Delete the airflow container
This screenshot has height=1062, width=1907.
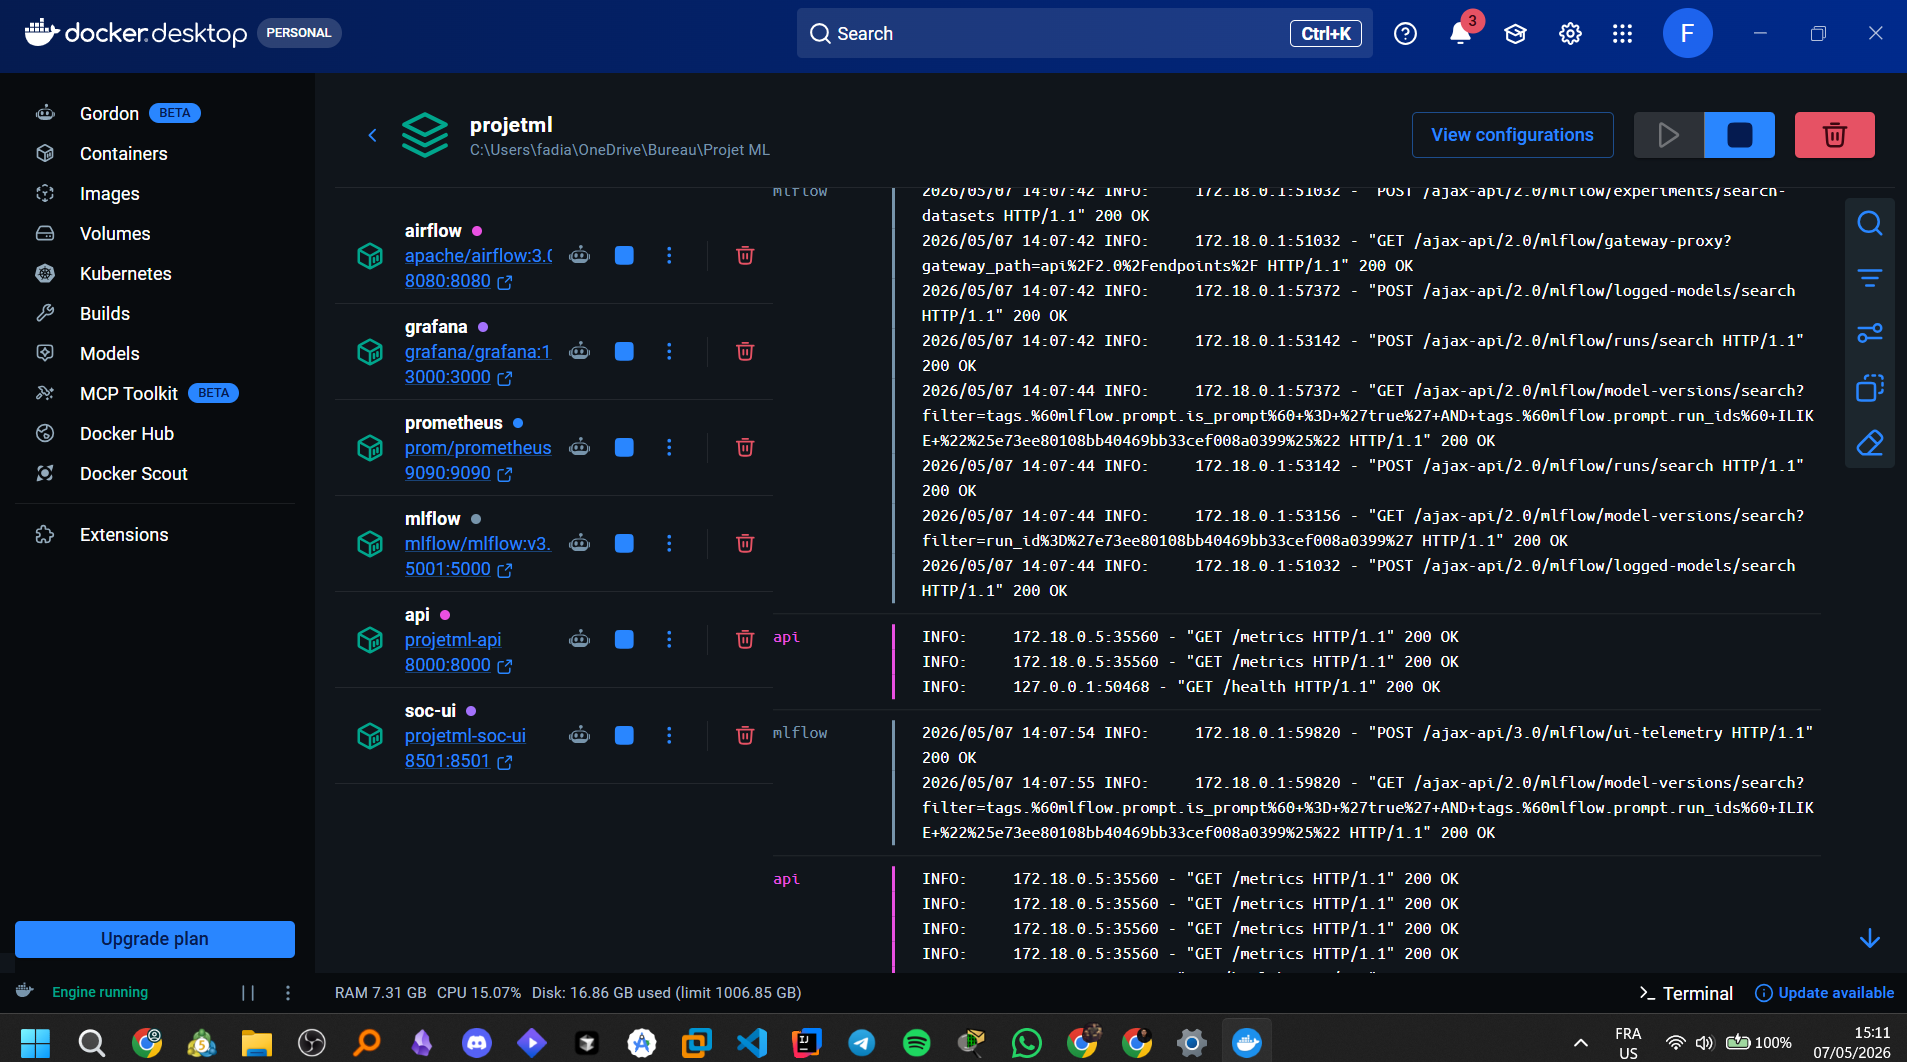click(745, 255)
